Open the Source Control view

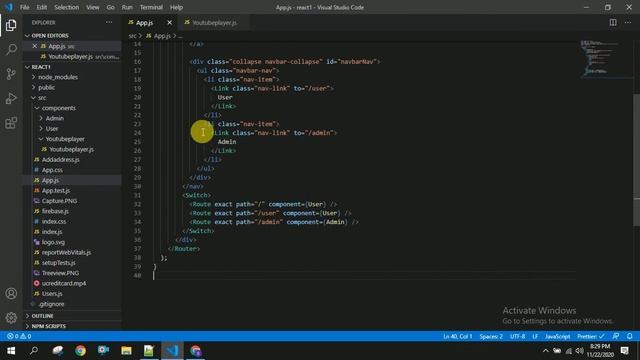click(x=11, y=74)
